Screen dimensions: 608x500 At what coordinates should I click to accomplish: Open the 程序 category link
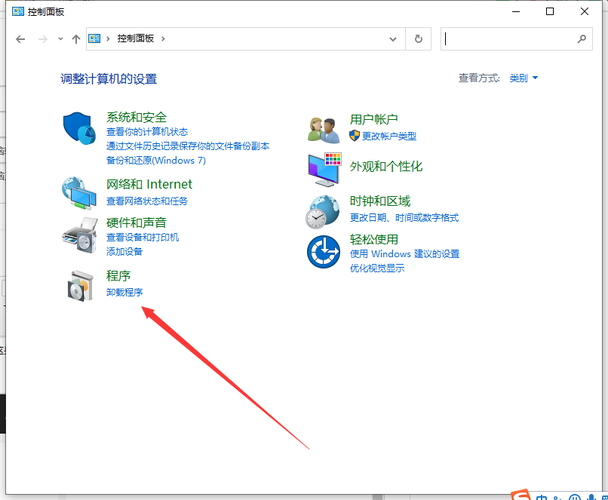(118, 276)
